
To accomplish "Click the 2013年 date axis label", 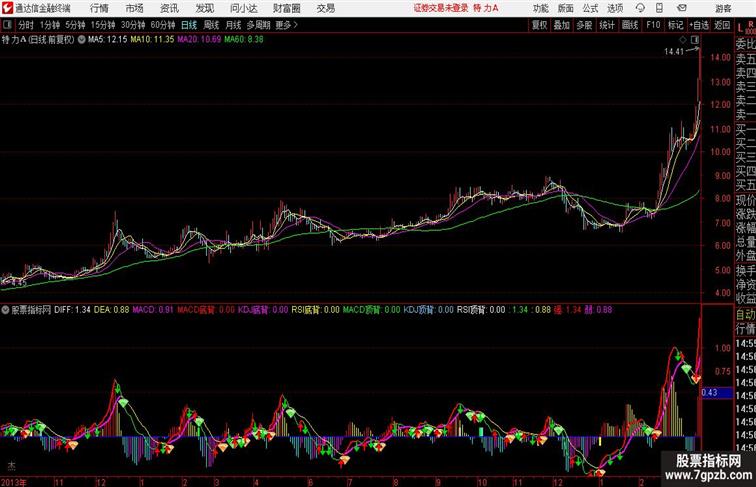I will [x=14, y=482].
